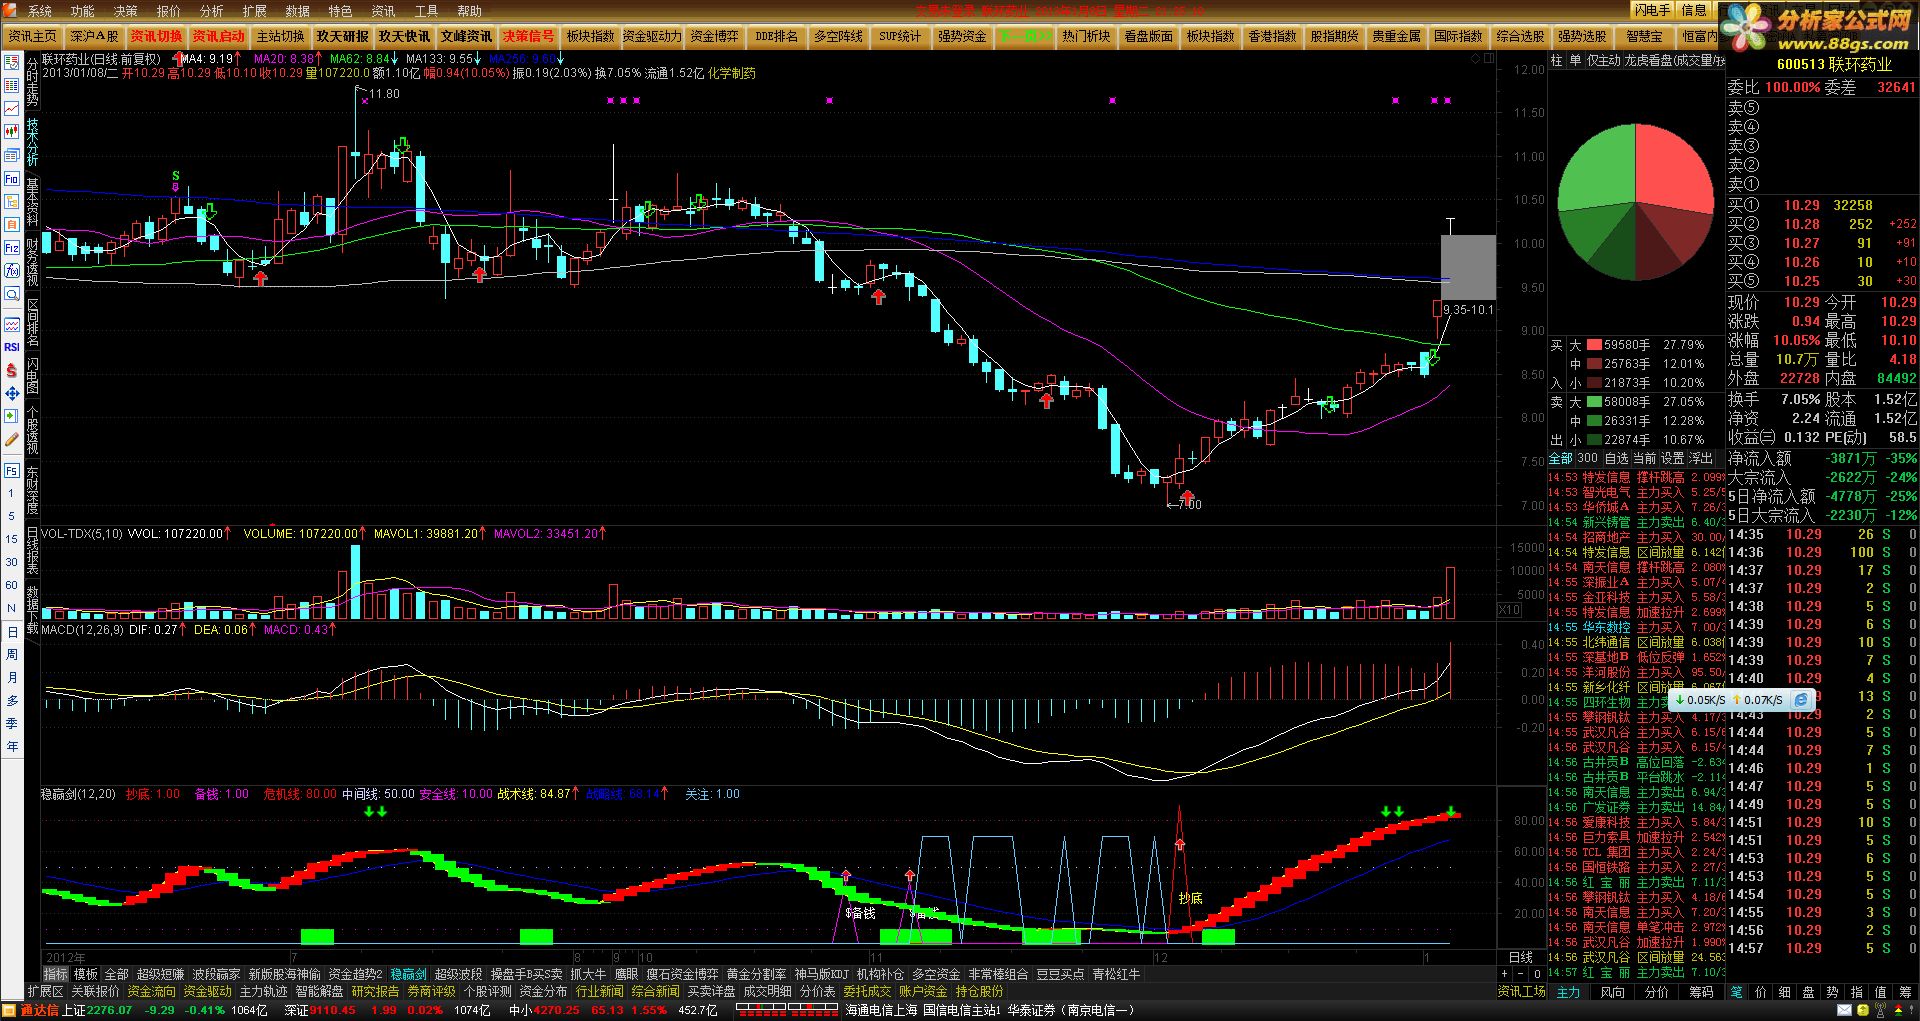Image resolution: width=1920 pixels, height=1021 pixels.
Task: Click the f(x) formula icon in sidebar
Action: click(x=12, y=270)
